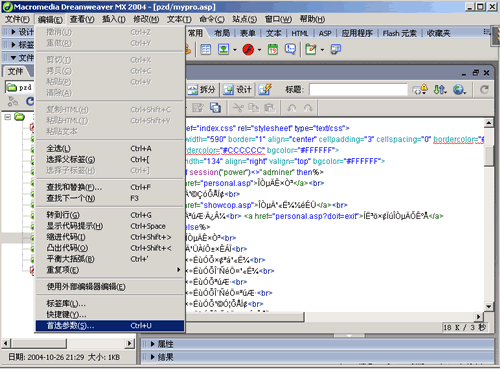
Task: Choose 平衡大括弧(B) menu item
Action: 110,259
